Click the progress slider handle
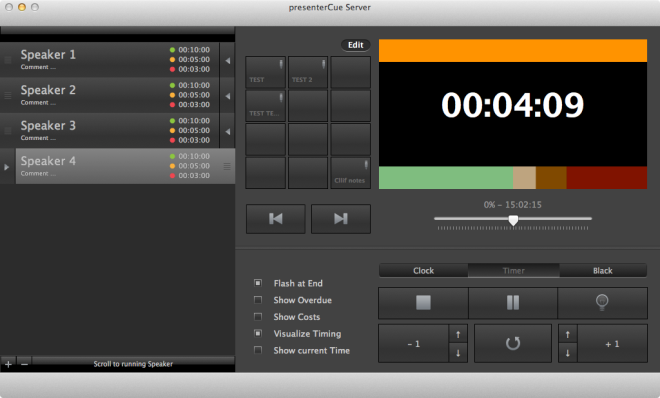Viewport: 660px width, 398px height. pyautogui.click(x=513, y=220)
